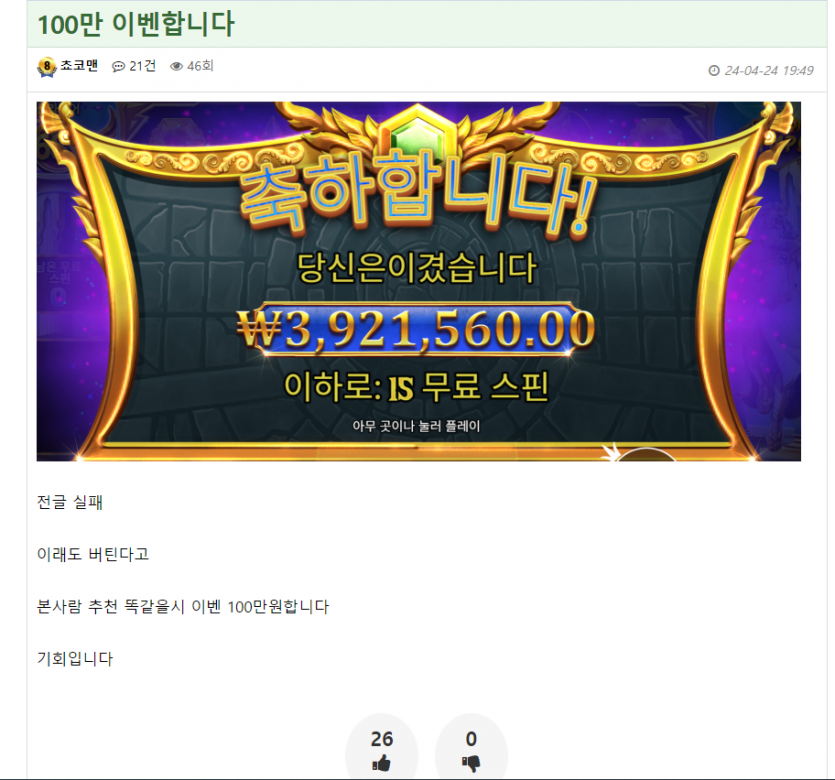Click the thumbs-up like icon

pyautogui.click(x=381, y=764)
